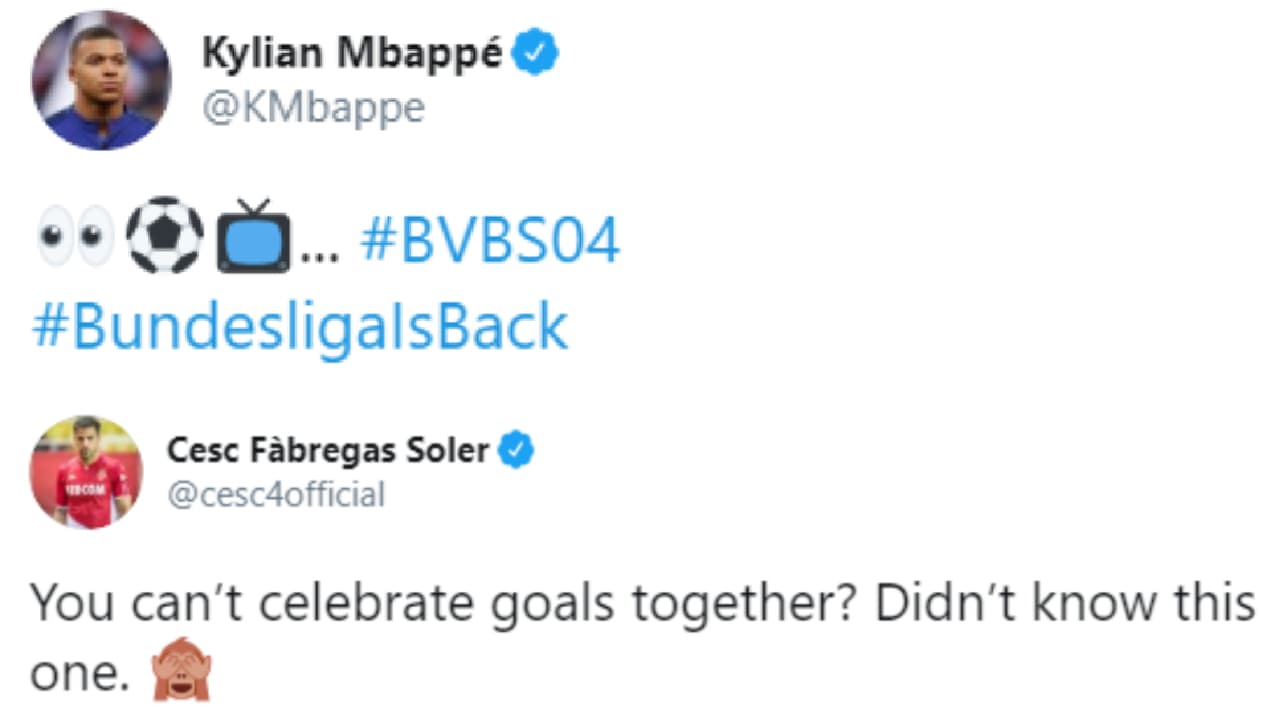Click Kylian Mbappé's profile picture
Screen dimensions: 1280x720
click(x=101, y=81)
